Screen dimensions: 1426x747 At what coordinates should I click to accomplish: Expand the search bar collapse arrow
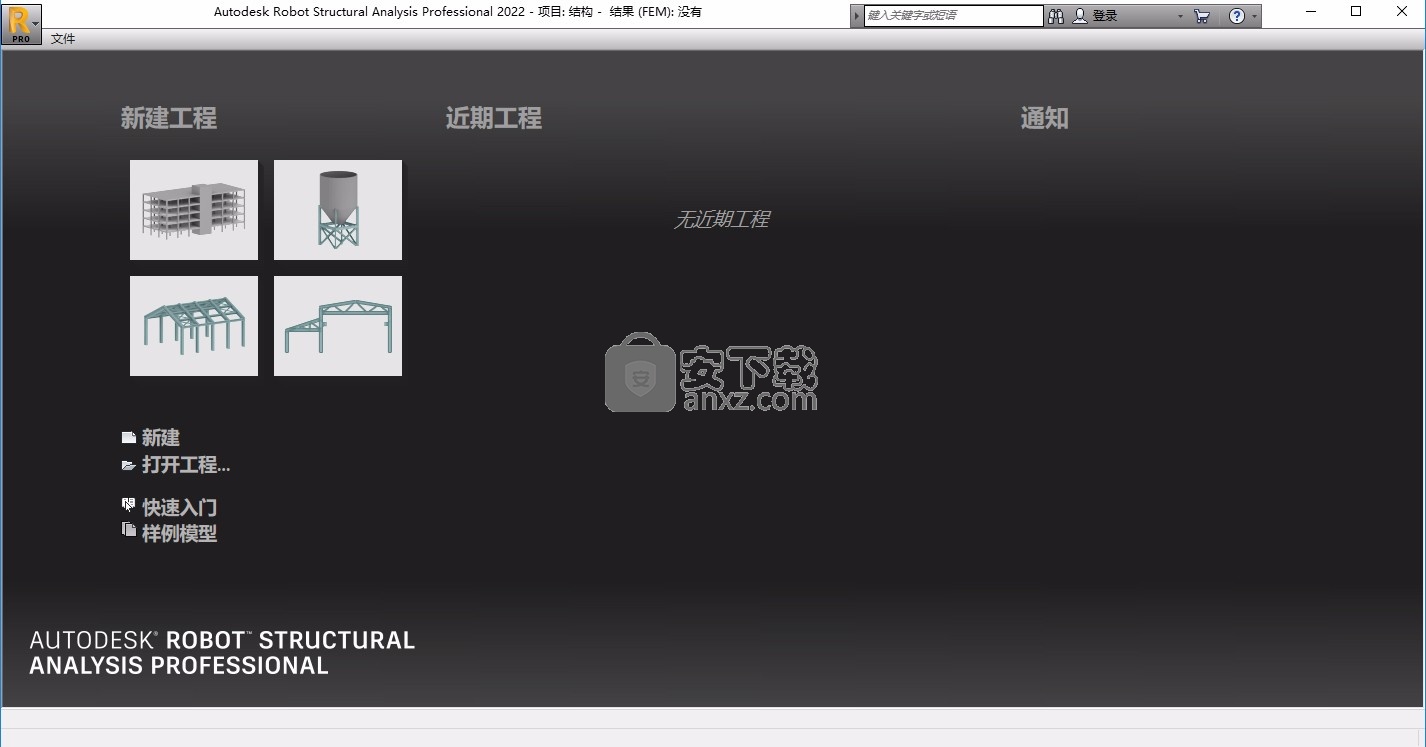coord(857,16)
